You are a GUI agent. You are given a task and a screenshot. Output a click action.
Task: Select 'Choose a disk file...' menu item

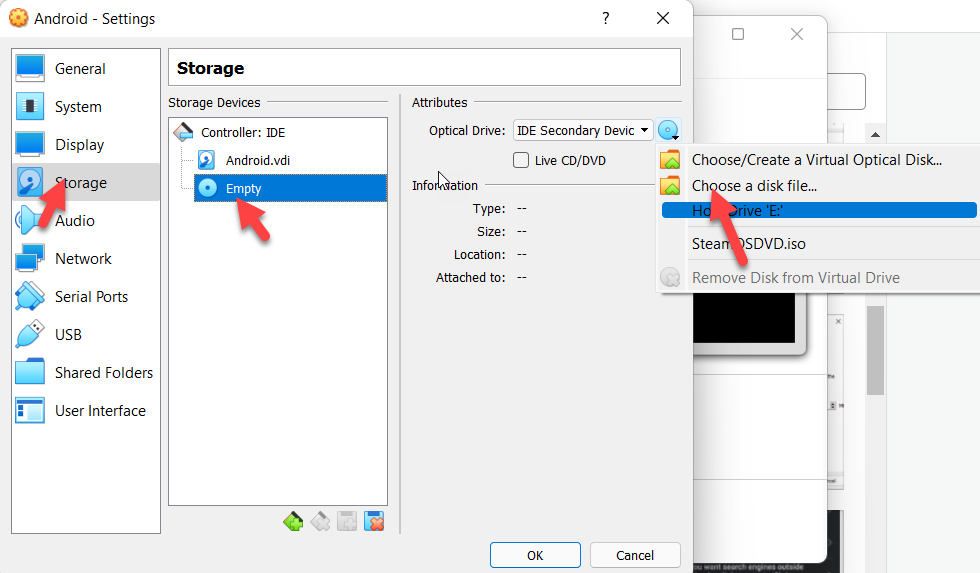pos(754,185)
